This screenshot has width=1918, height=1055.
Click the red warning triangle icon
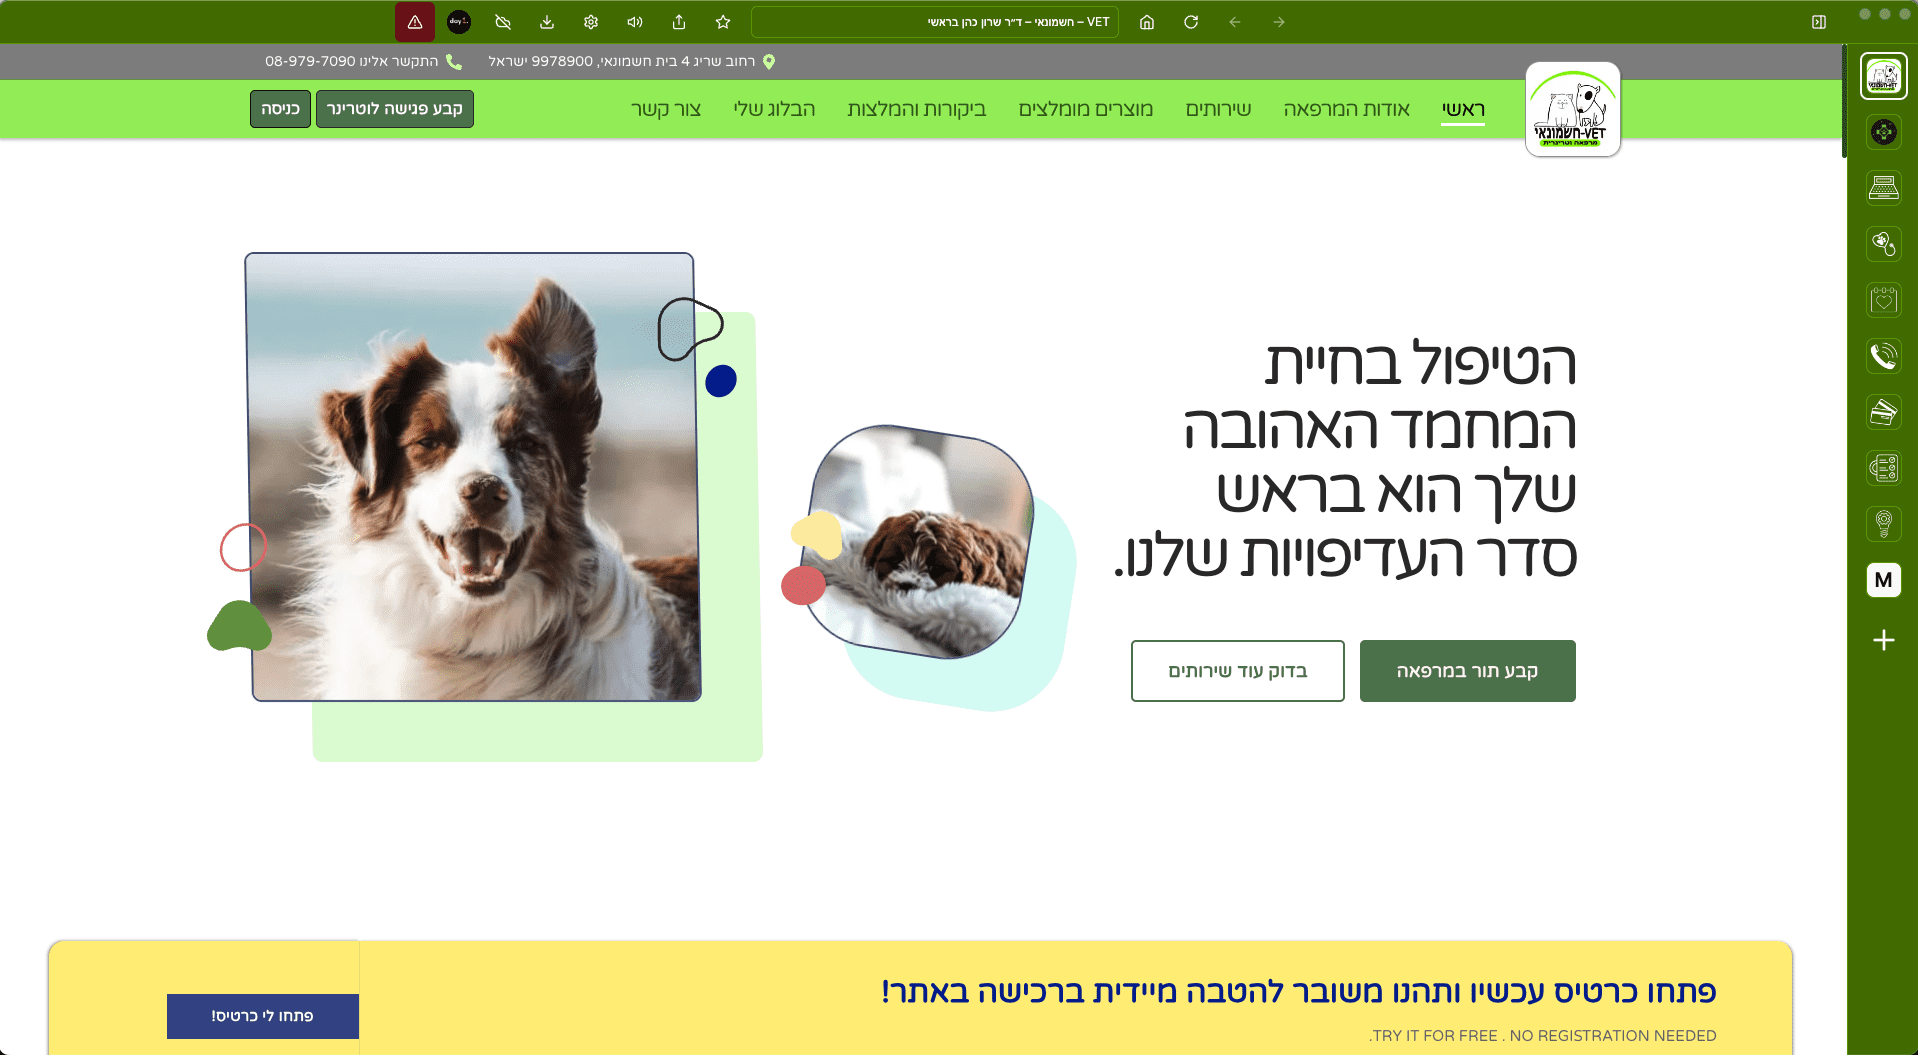point(415,22)
